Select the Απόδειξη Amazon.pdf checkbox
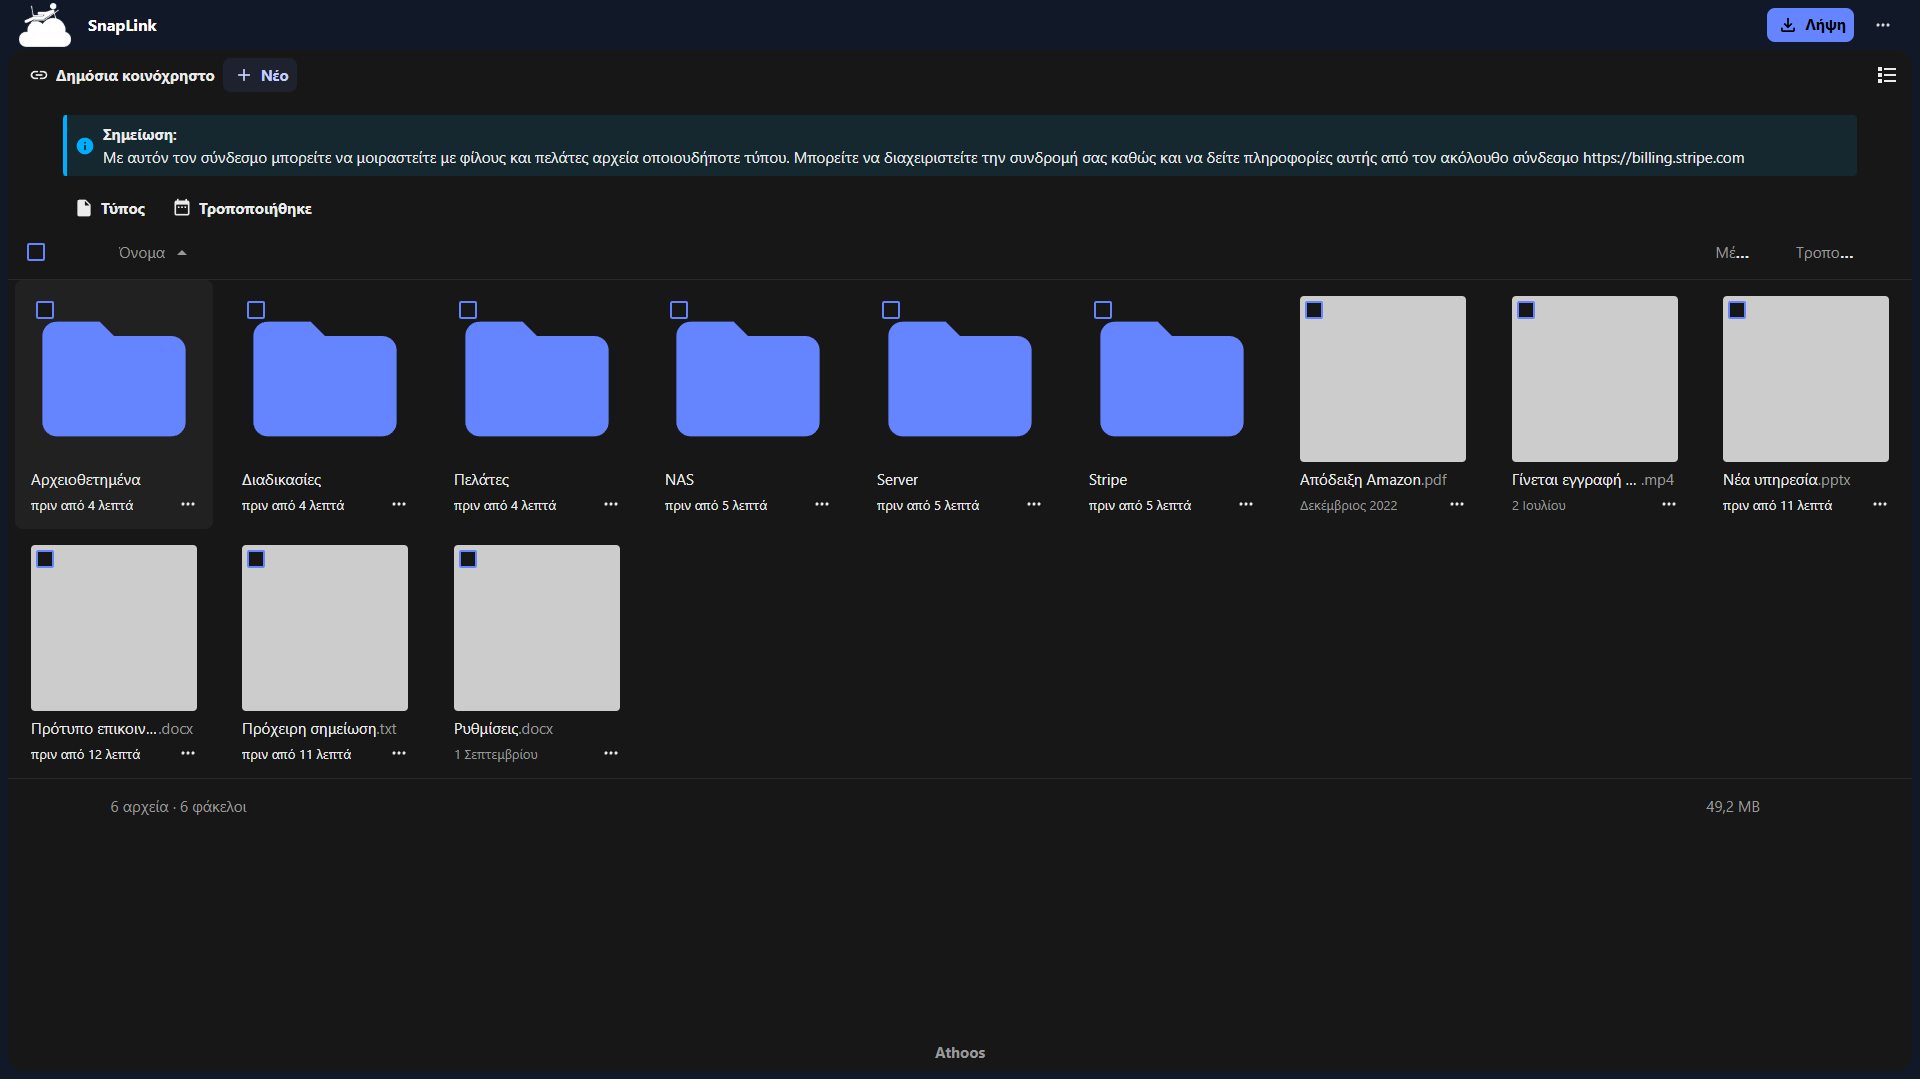 click(x=1315, y=310)
